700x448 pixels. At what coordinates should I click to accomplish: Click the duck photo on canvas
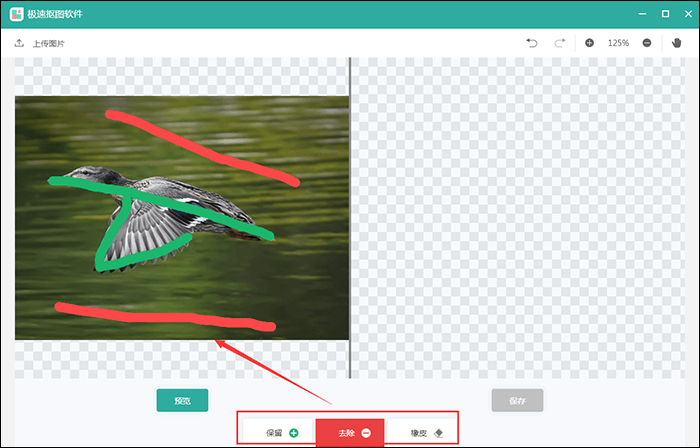(182, 218)
